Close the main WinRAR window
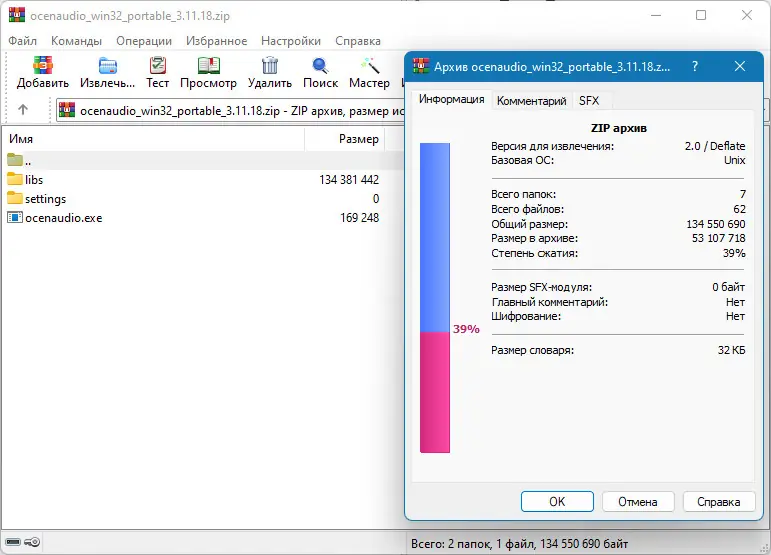 pyautogui.click(x=747, y=15)
